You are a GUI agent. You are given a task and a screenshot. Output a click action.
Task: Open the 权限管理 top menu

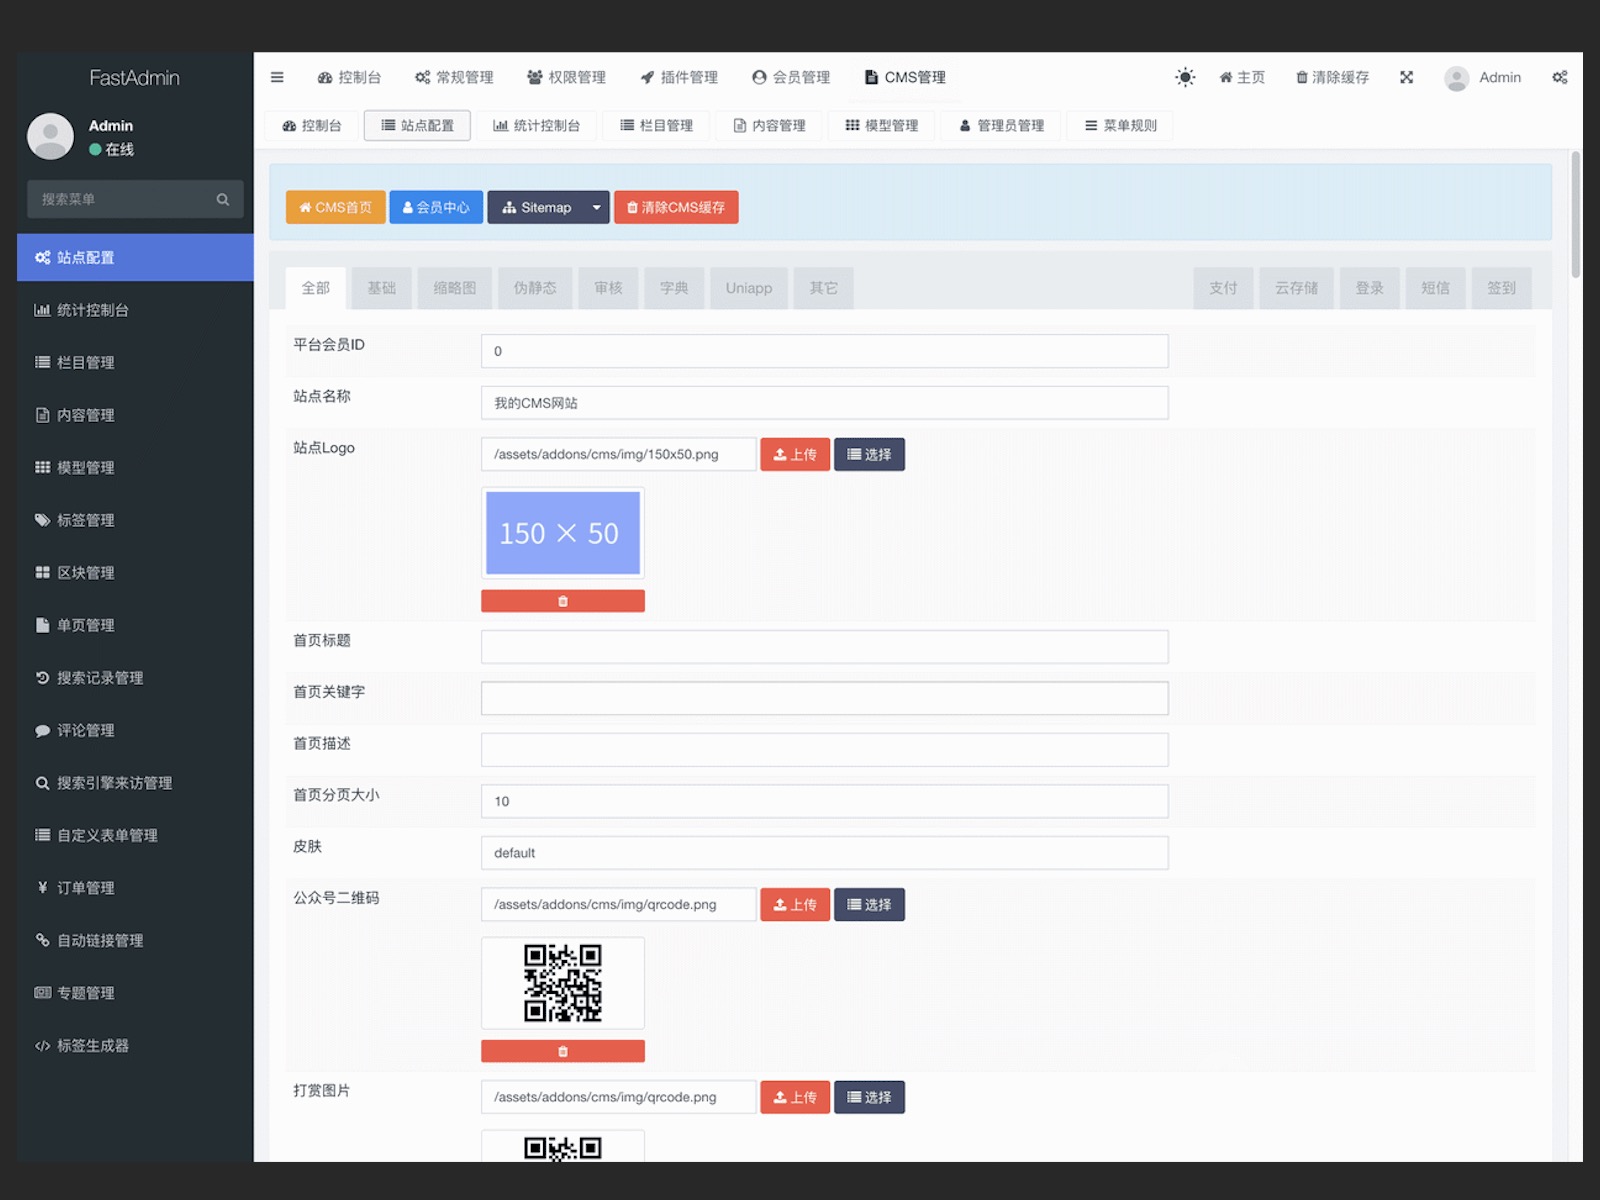click(x=566, y=77)
